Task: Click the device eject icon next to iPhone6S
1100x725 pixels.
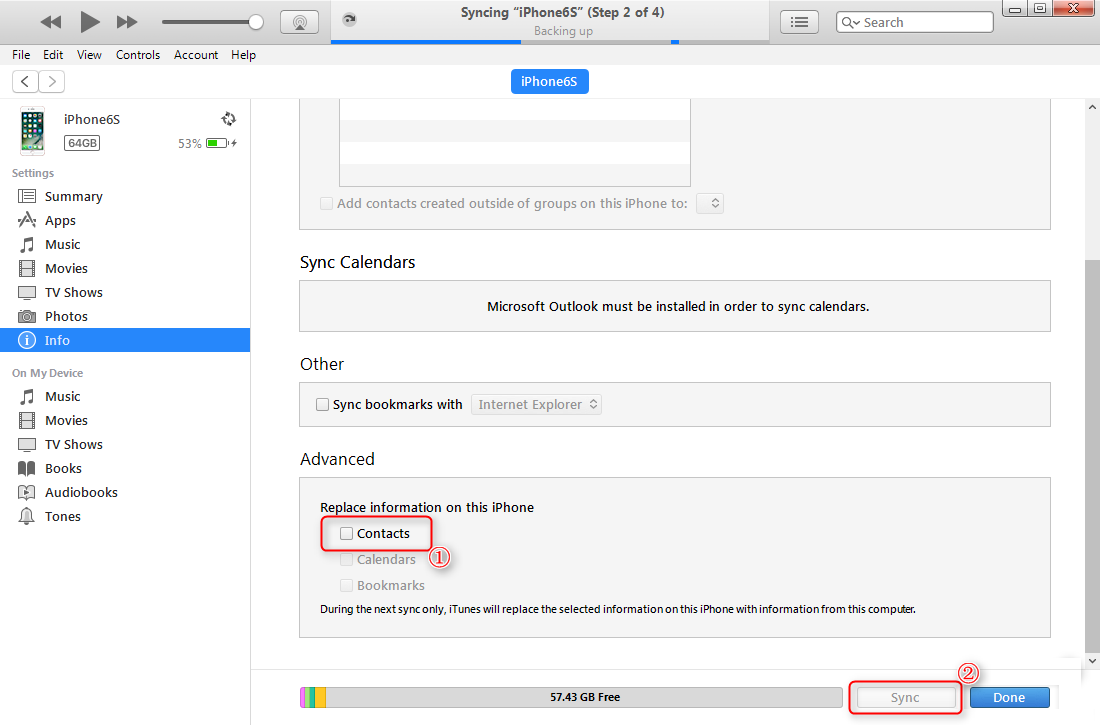Action: tap(228, 118)
